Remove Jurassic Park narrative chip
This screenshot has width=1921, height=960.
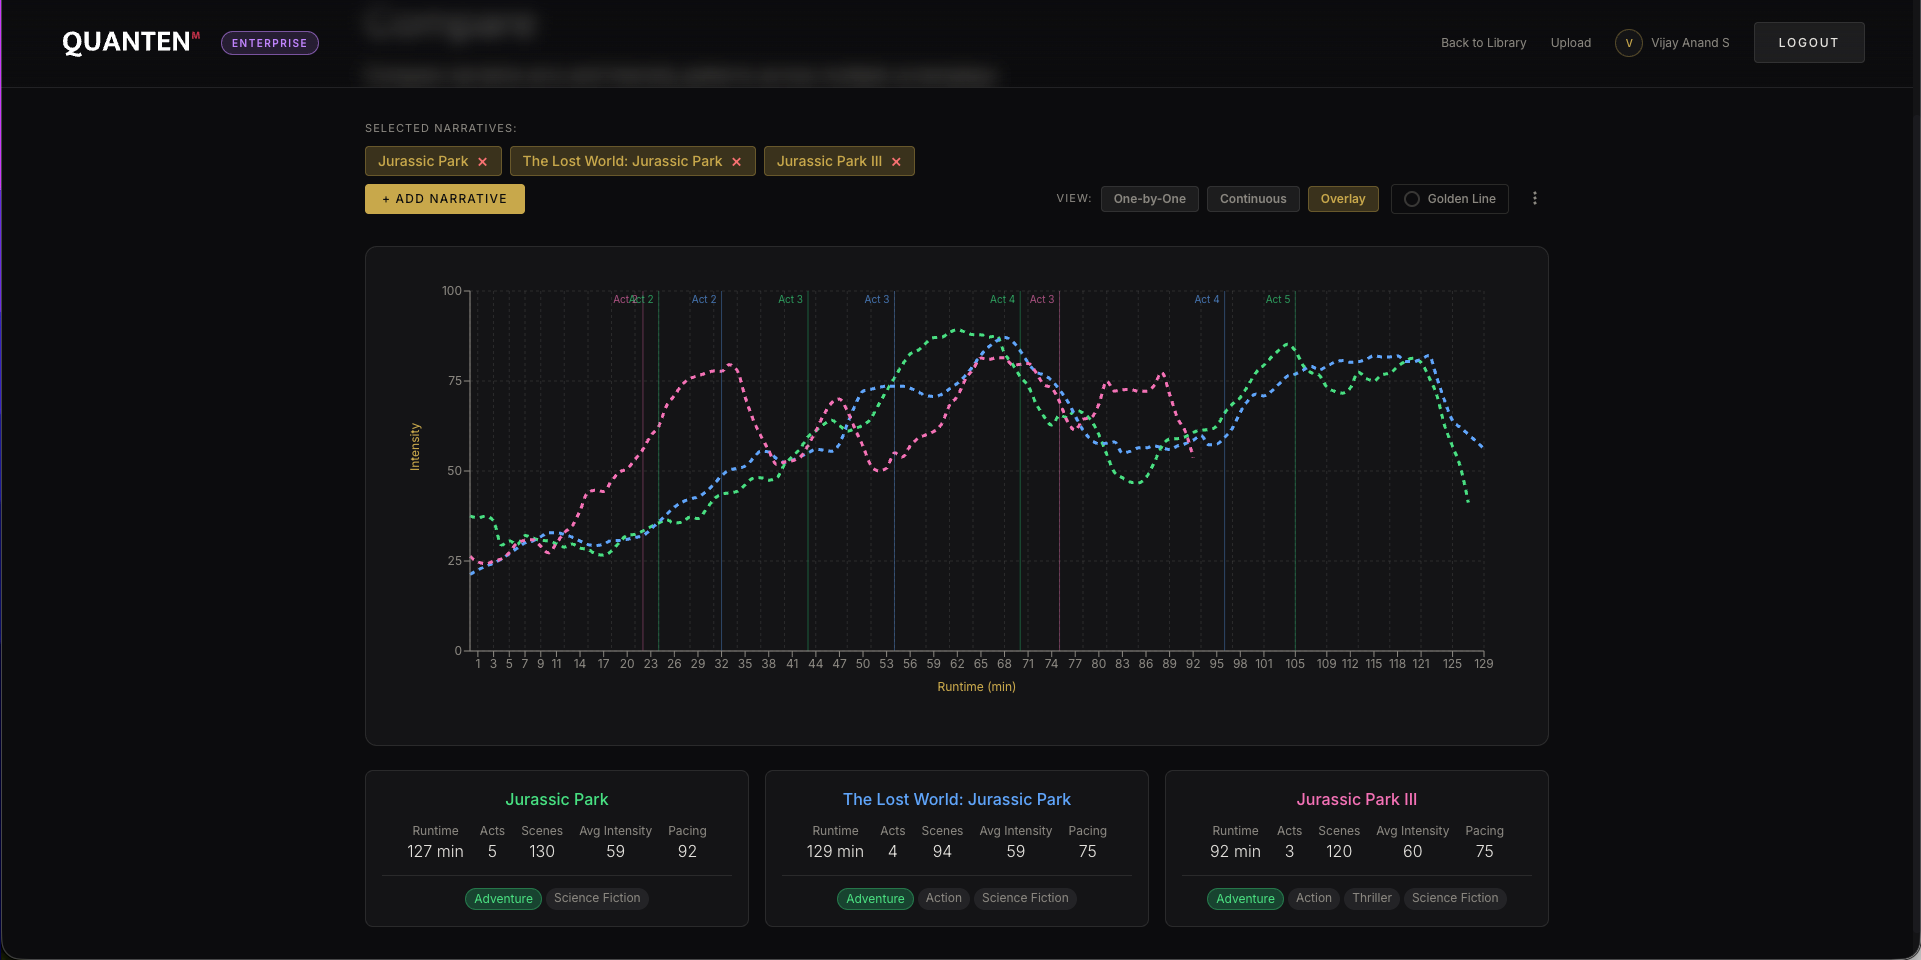(x=482, y=162)
